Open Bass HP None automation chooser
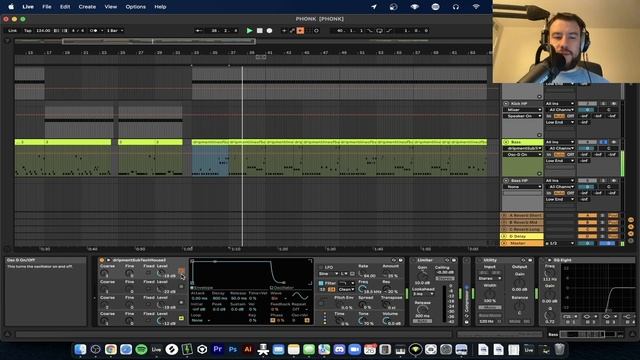640x360 pixels. click(x=522, y=187)
